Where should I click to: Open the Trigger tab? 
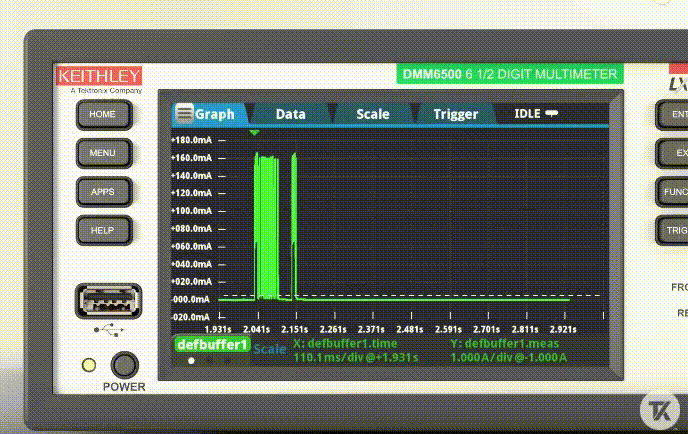(455, 114)
